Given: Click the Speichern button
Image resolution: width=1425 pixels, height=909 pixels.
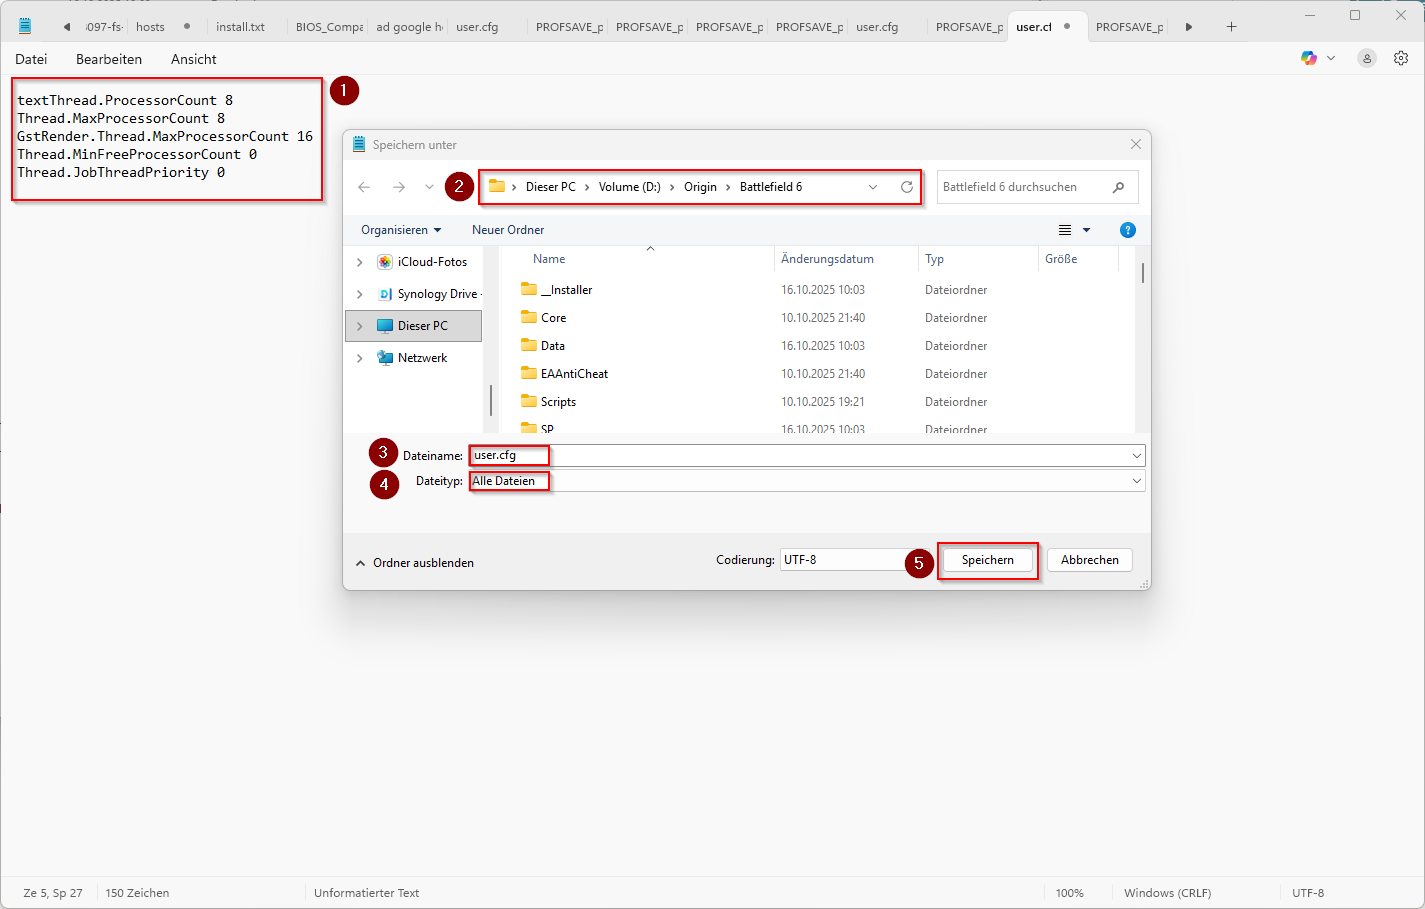Looking at the screenshot, I should point(987,560).
